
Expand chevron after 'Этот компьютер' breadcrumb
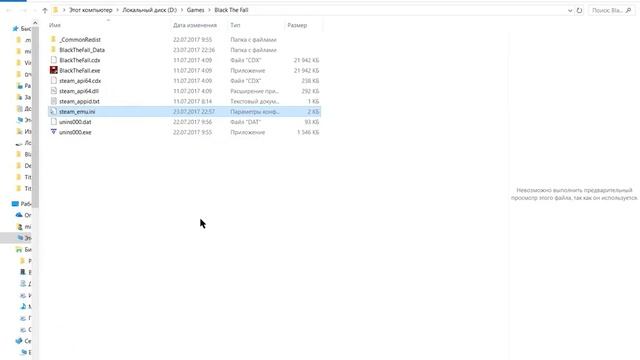117,10
